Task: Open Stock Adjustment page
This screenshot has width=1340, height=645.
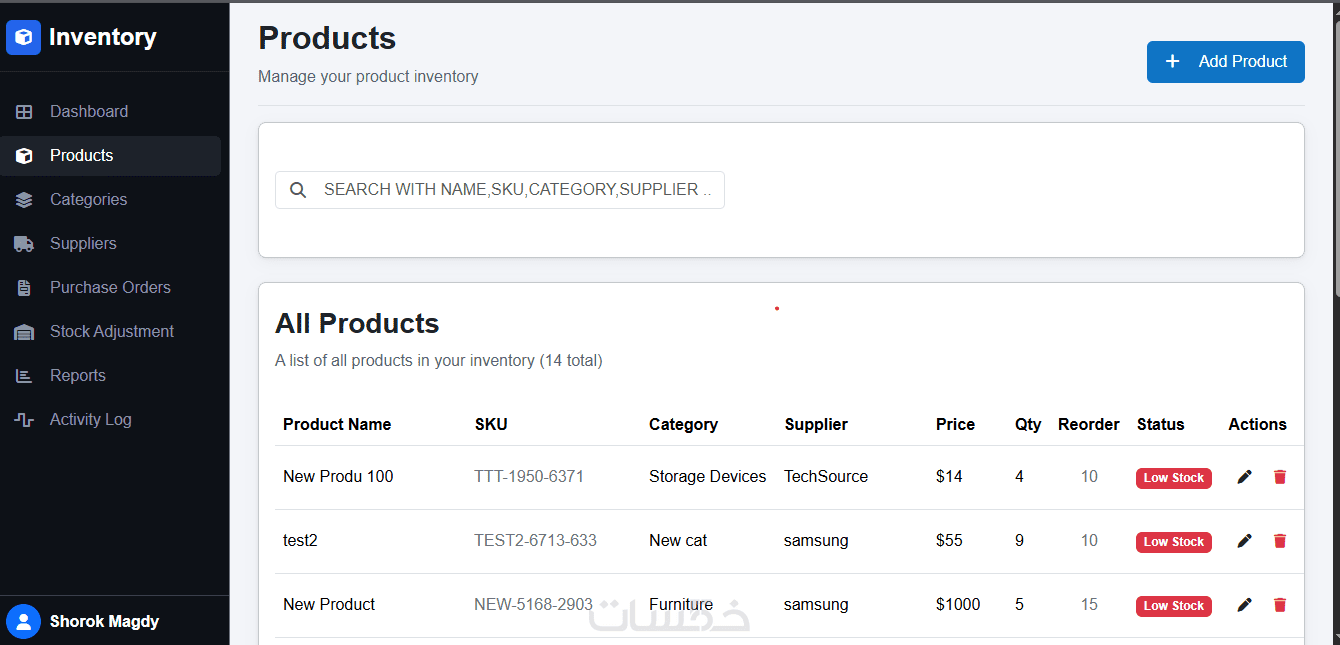Action: (x=112, y=332)
